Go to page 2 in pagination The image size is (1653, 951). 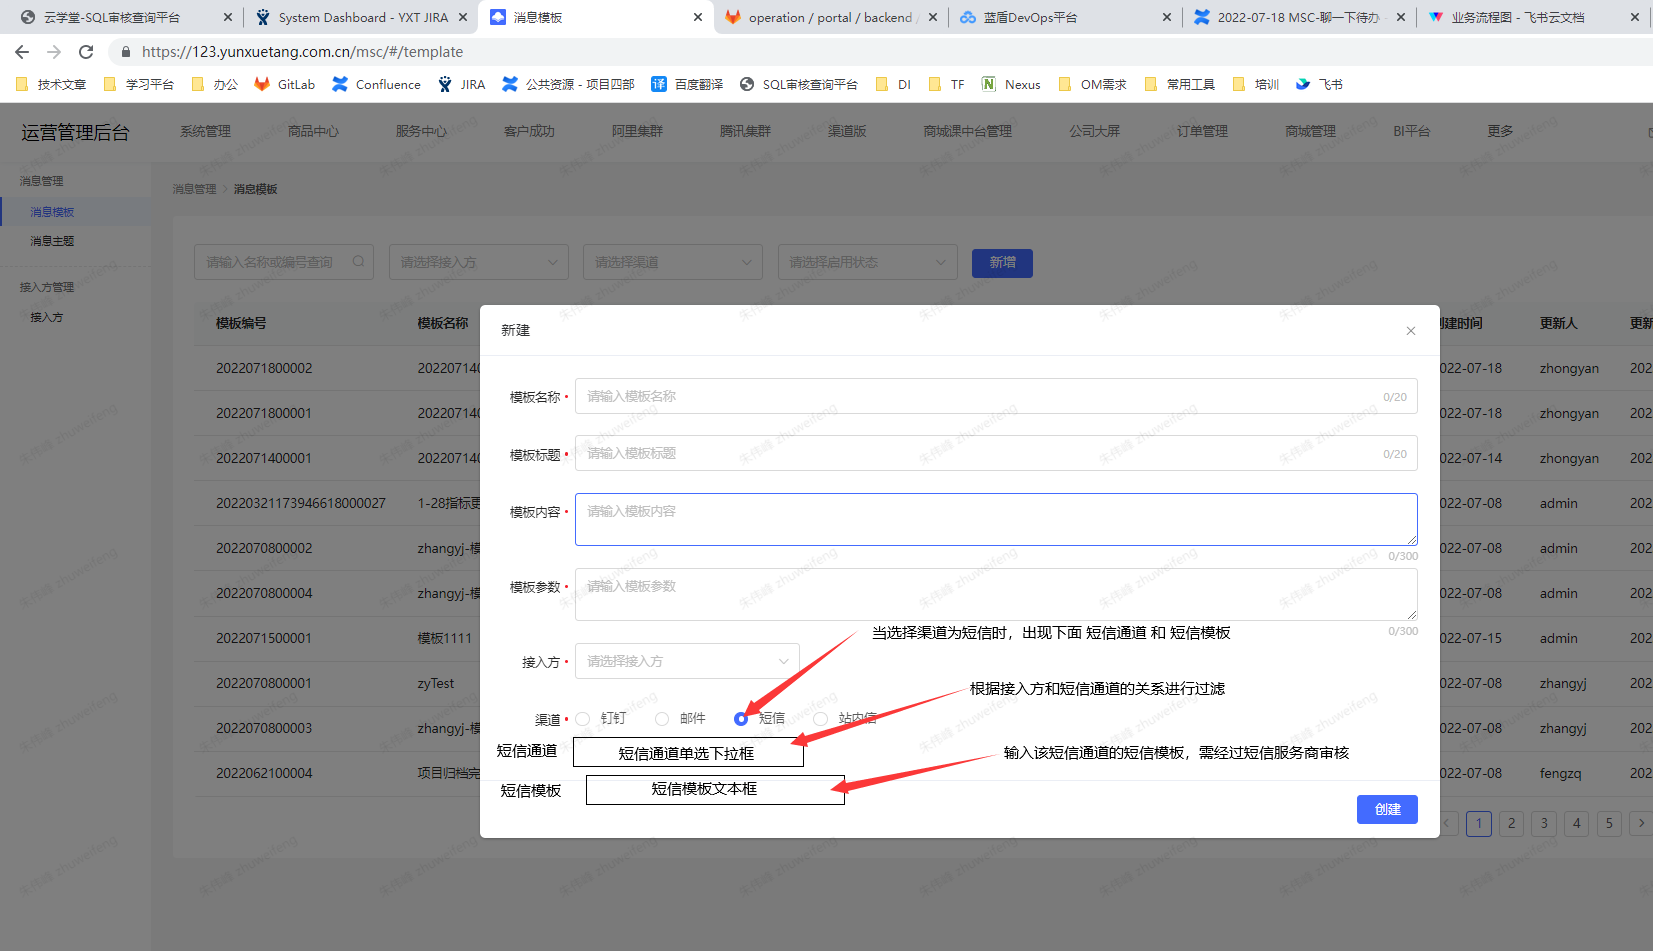pyautogui.click(x=1511, y=823)
